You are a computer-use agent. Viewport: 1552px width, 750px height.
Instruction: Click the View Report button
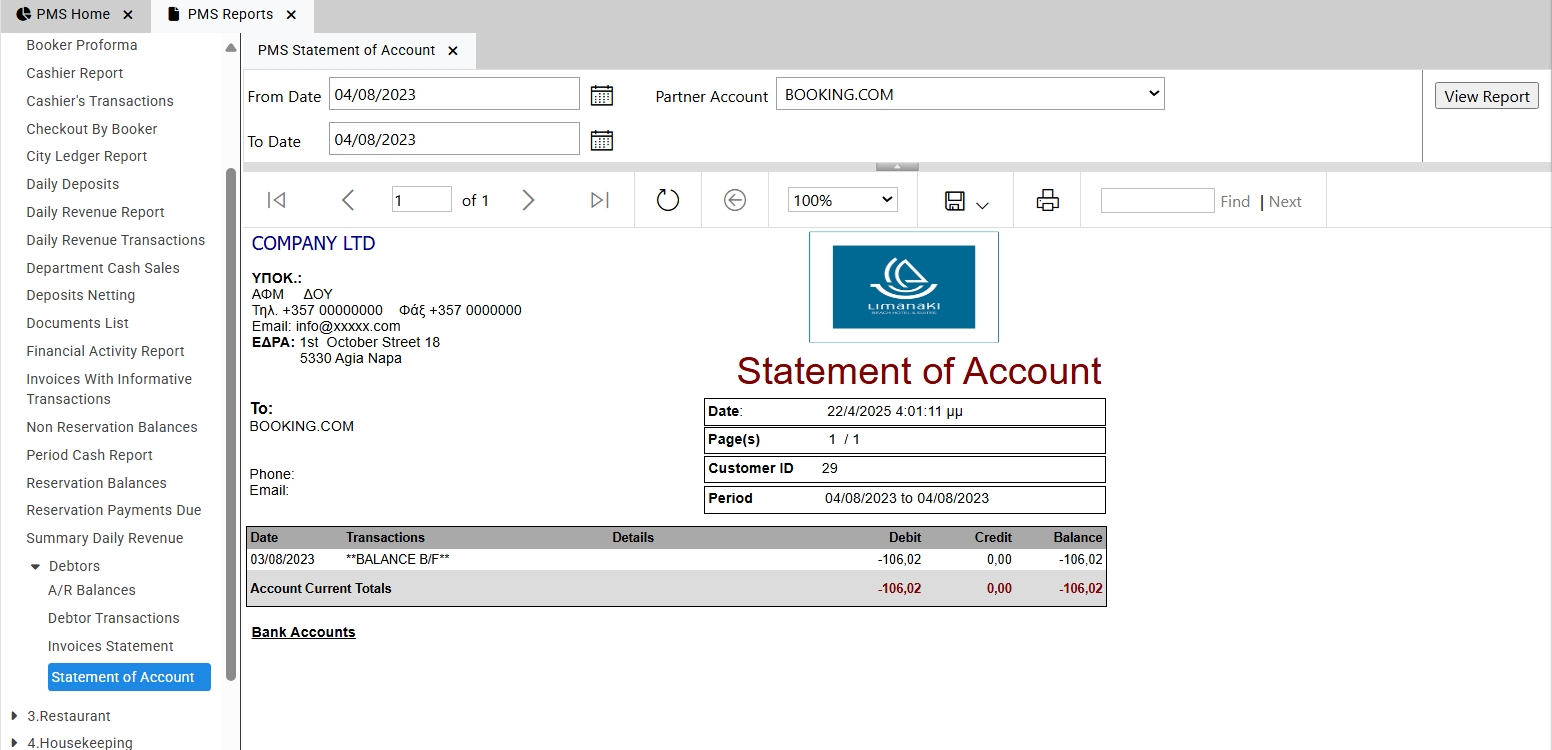pyautogui.click(x=1487, y=96)
